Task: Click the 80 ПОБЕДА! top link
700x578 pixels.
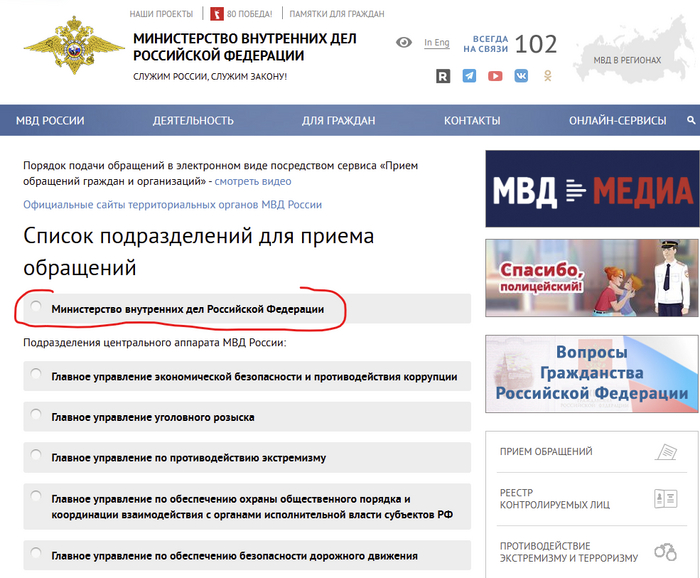Action: (x=250, y=14)
